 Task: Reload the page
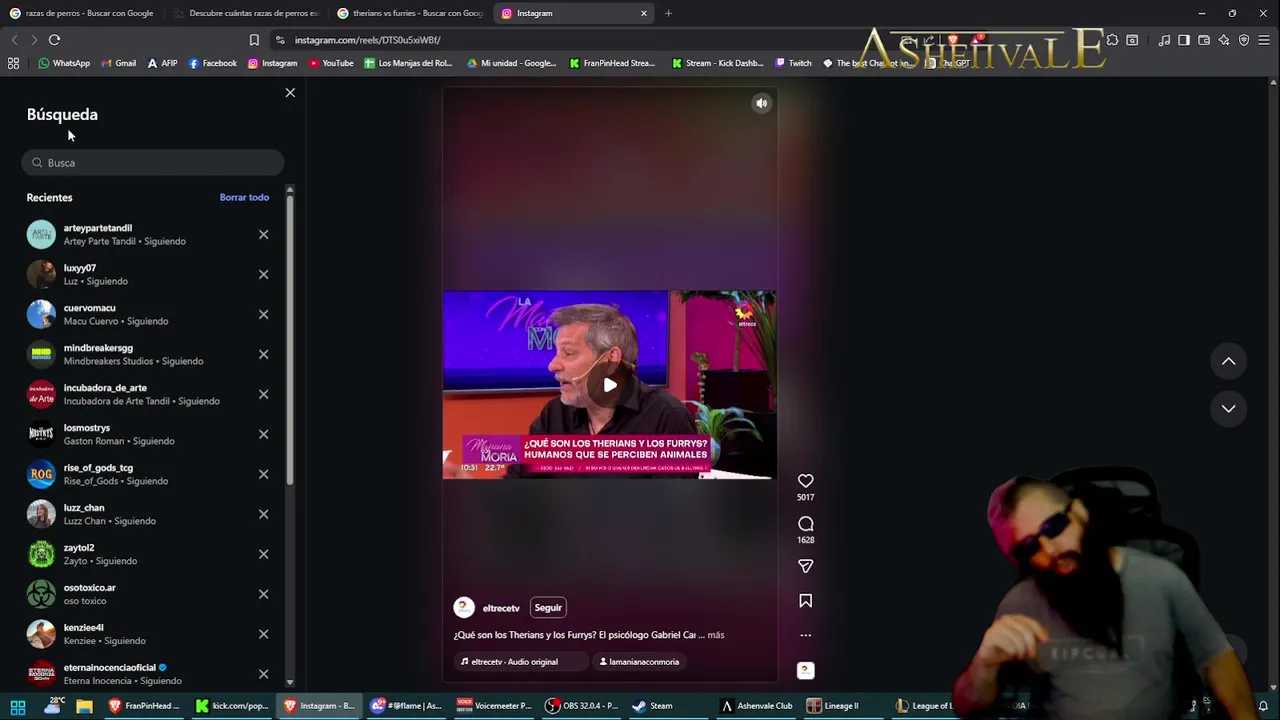55,40
